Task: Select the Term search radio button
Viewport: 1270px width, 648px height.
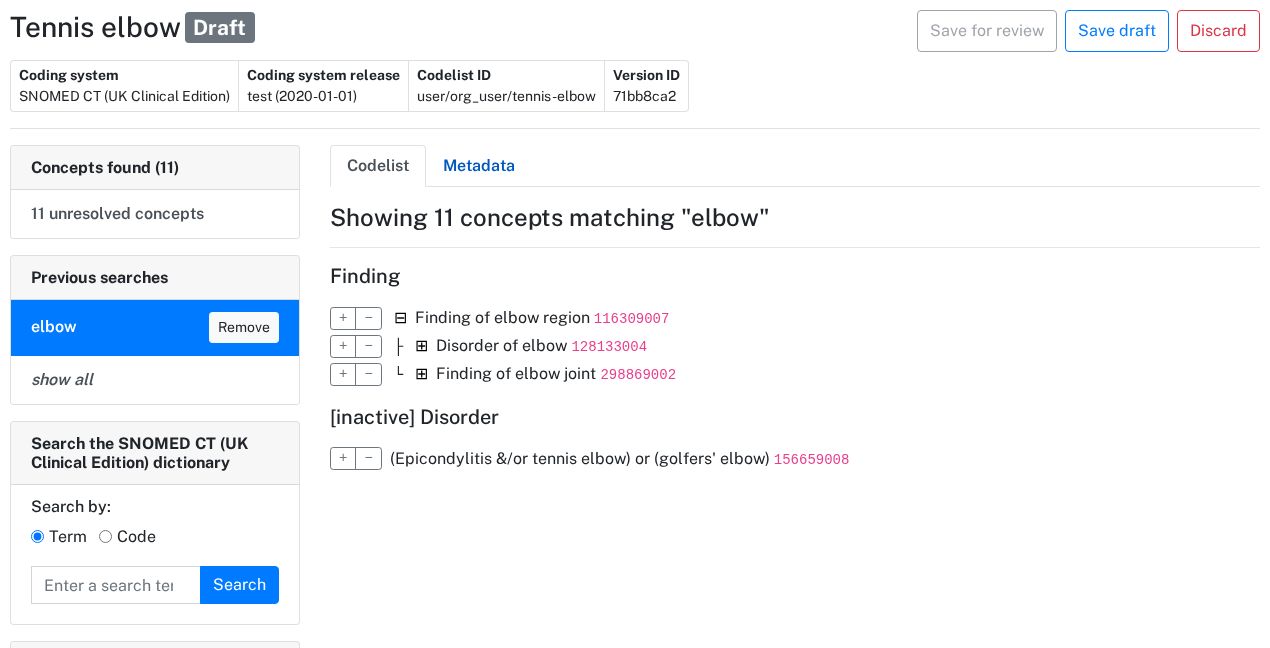Action: 38,537
